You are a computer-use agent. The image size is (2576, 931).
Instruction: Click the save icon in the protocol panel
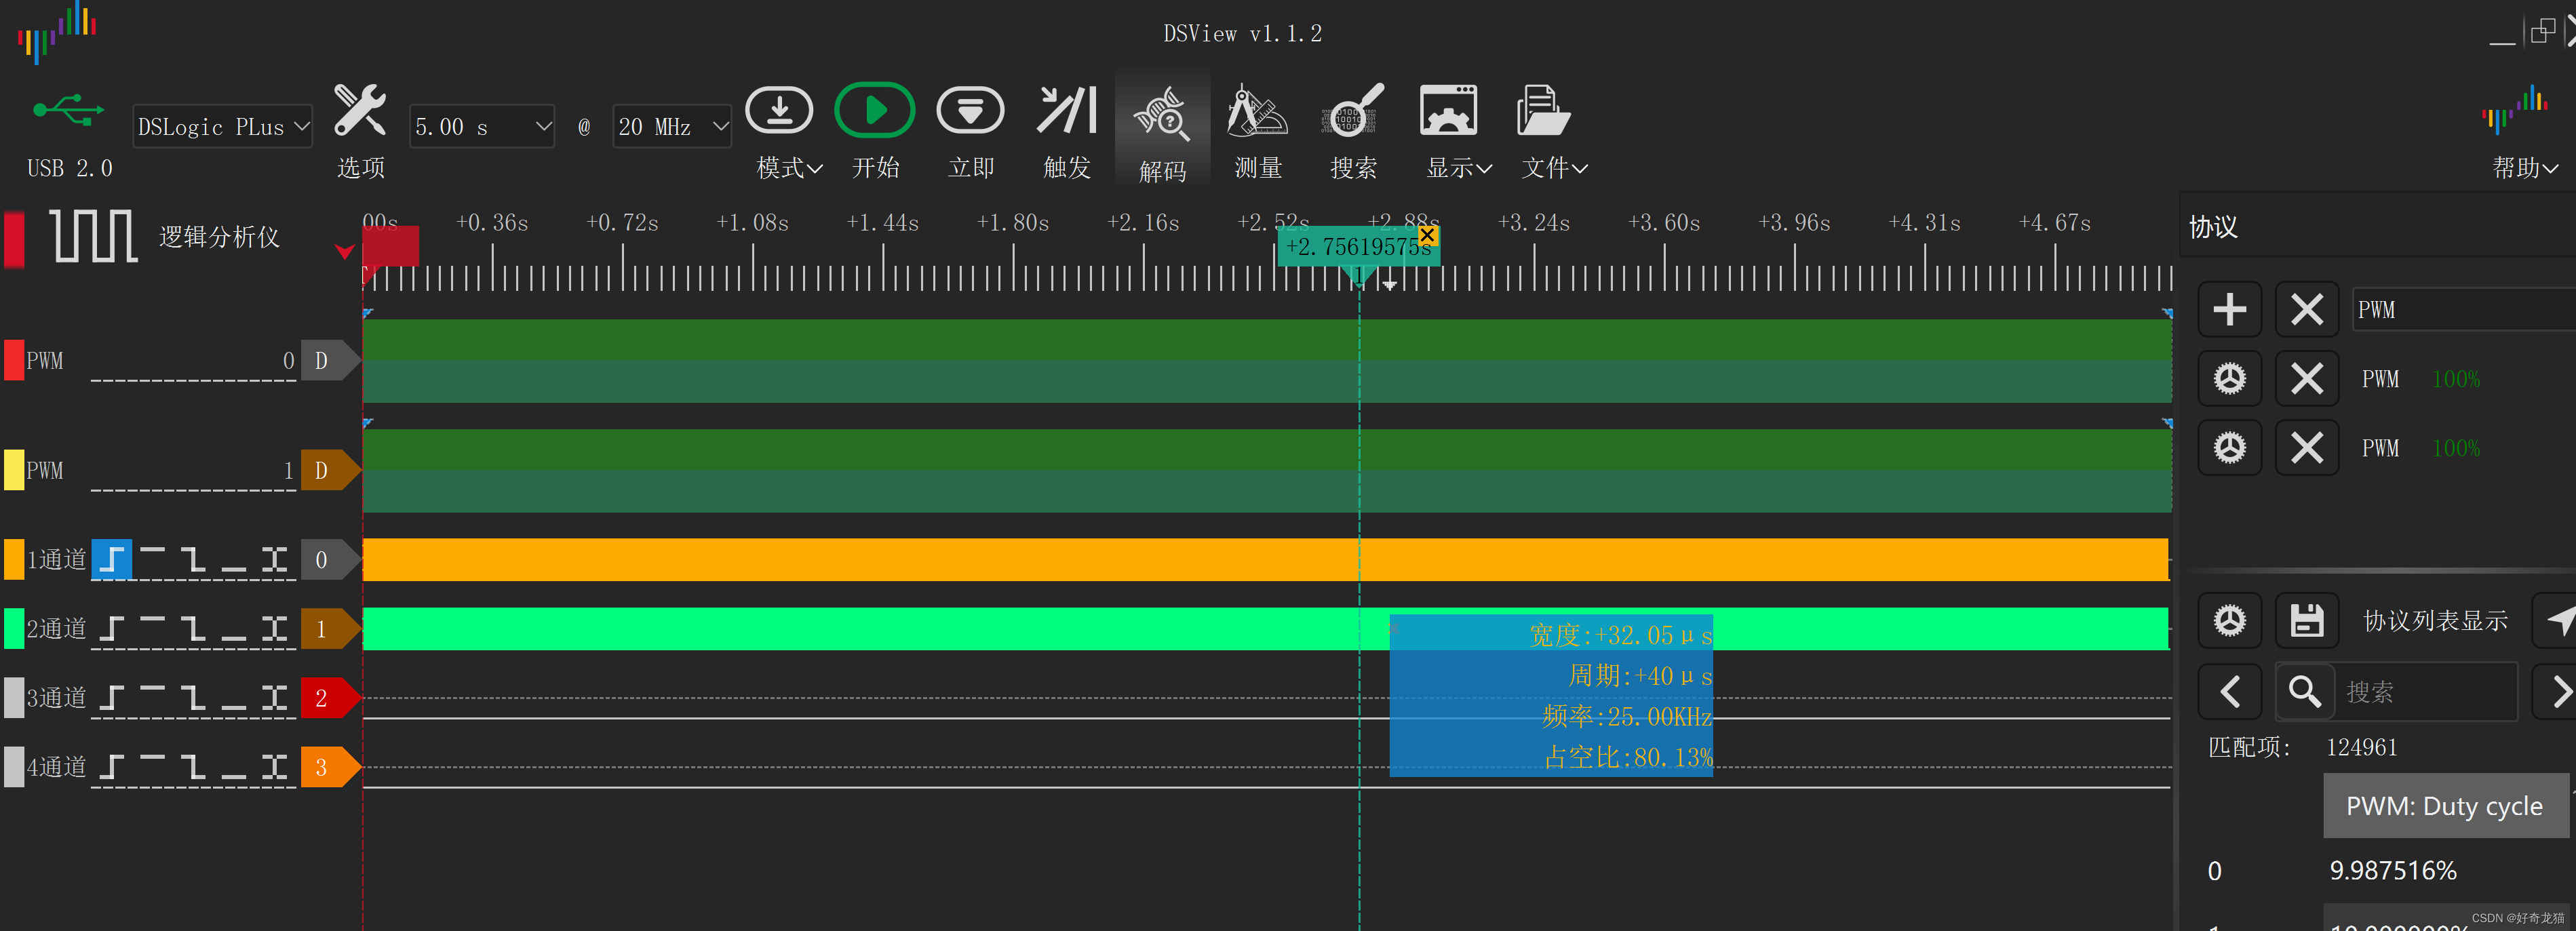[2307, 620]
